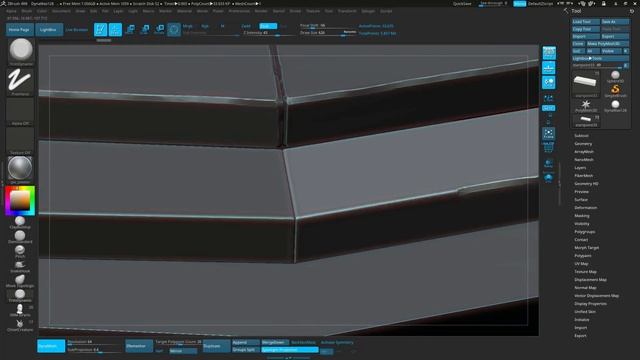The image size is (640, 360).
Task: Toggle the Zsub mode button
Action: click(x=268, y=26)
